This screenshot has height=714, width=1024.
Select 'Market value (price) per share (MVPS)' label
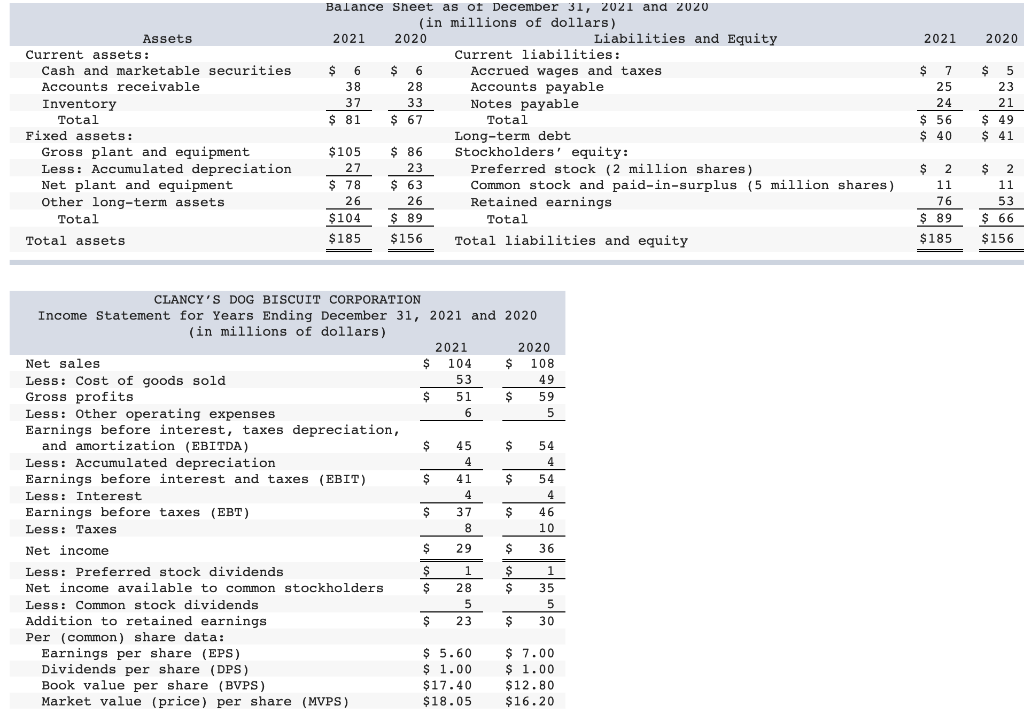[x=195, y=702]
